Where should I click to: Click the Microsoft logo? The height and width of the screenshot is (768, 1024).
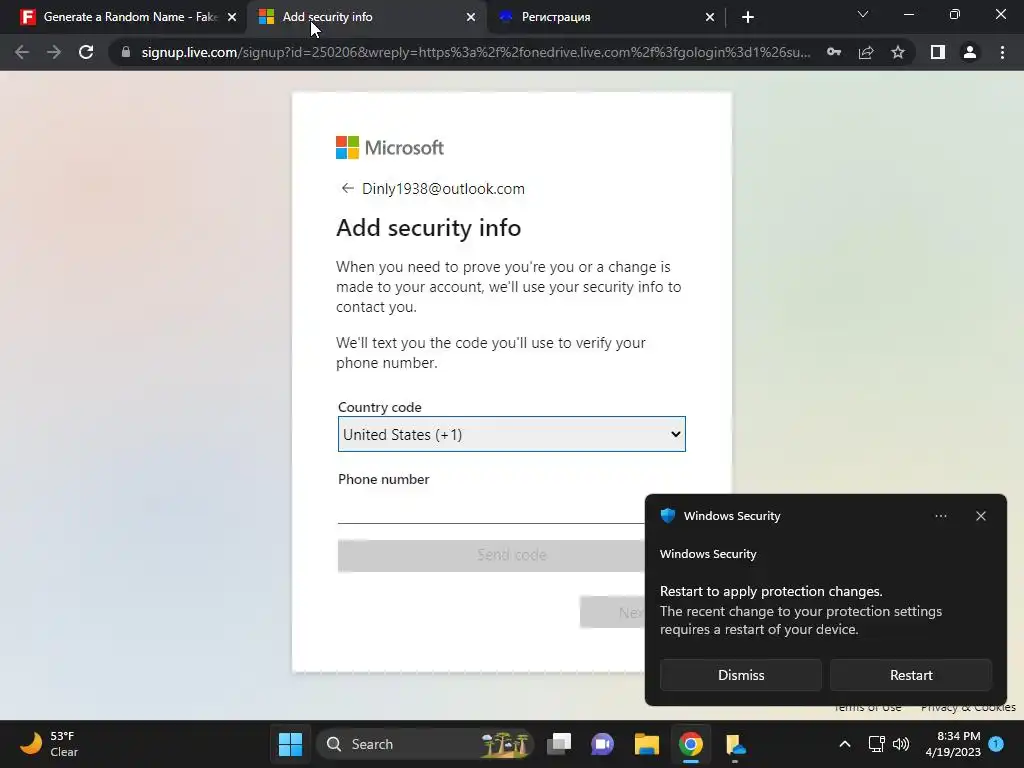pyautogui.click(x=390, y=148)
